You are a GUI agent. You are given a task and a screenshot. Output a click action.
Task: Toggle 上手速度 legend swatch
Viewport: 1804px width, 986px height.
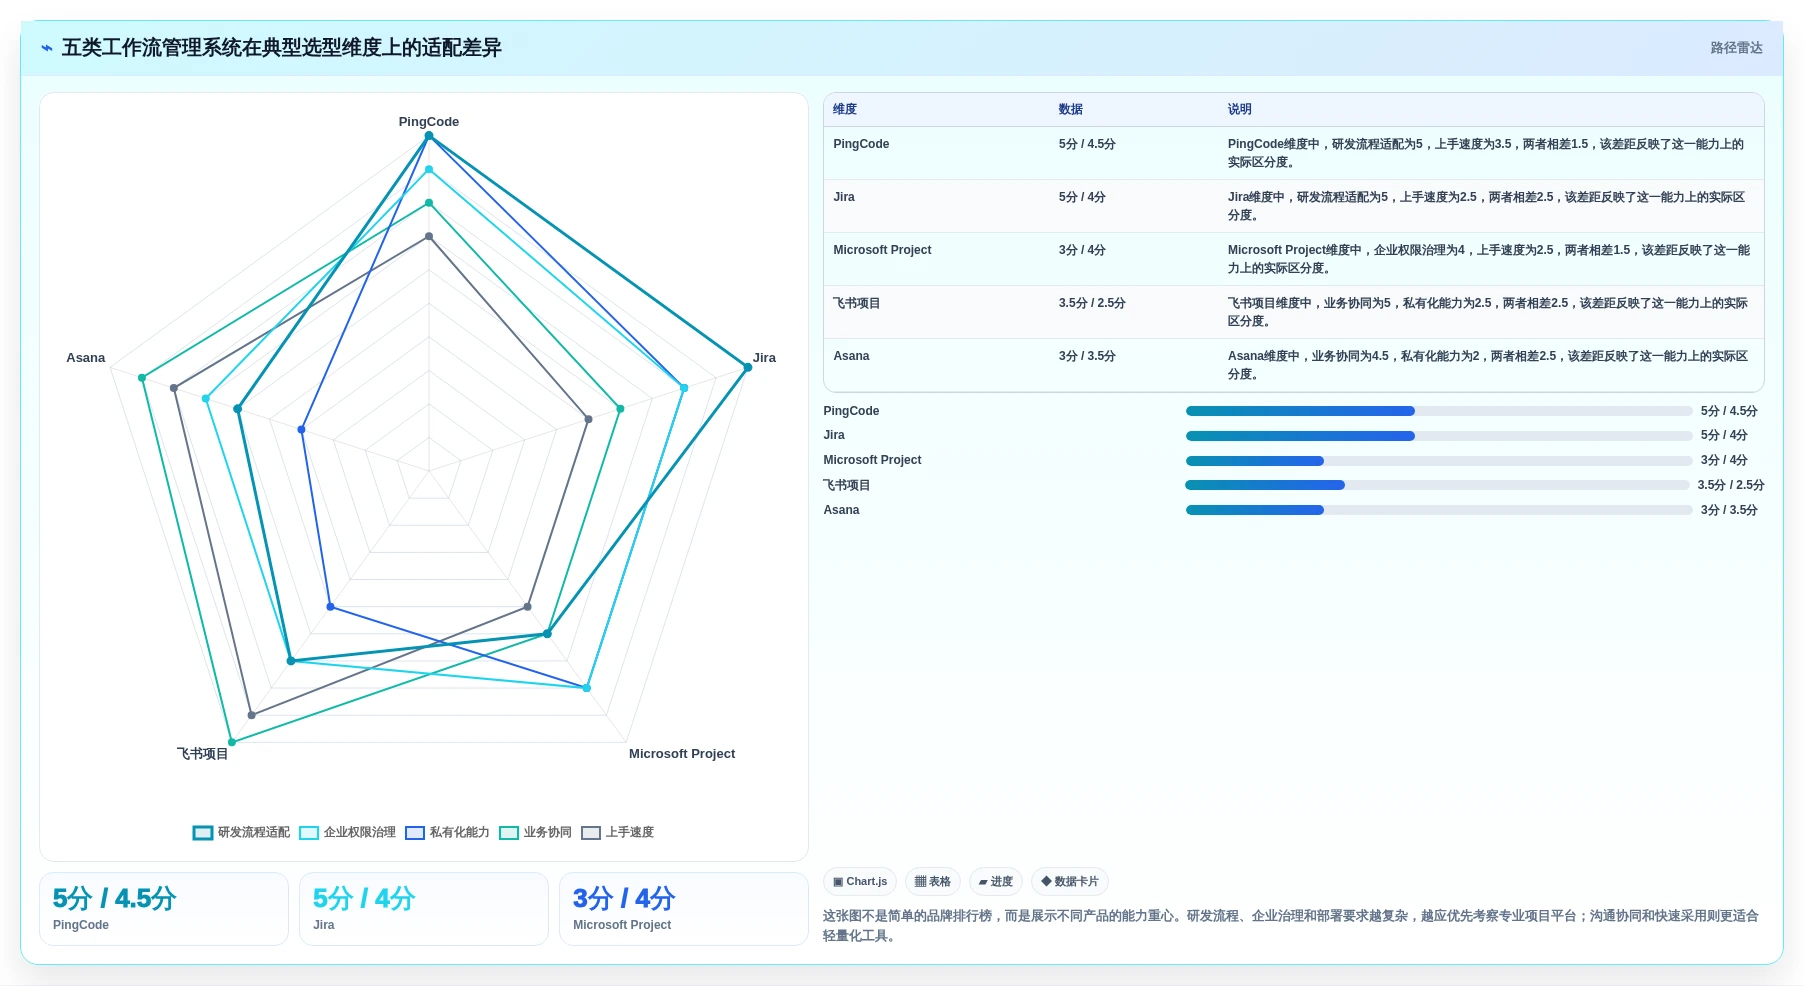591,833
